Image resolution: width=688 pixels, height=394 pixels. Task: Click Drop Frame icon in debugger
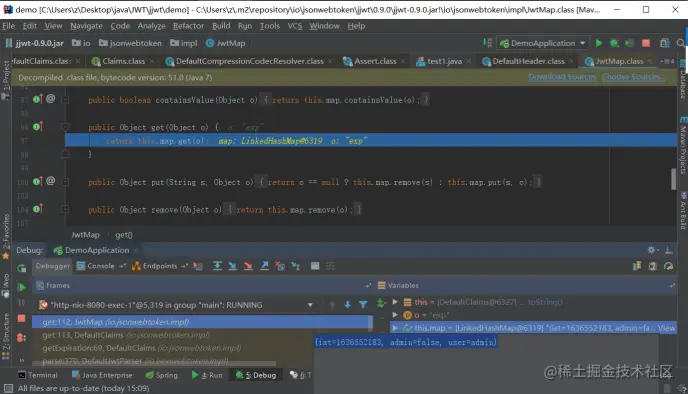point(280,266)
